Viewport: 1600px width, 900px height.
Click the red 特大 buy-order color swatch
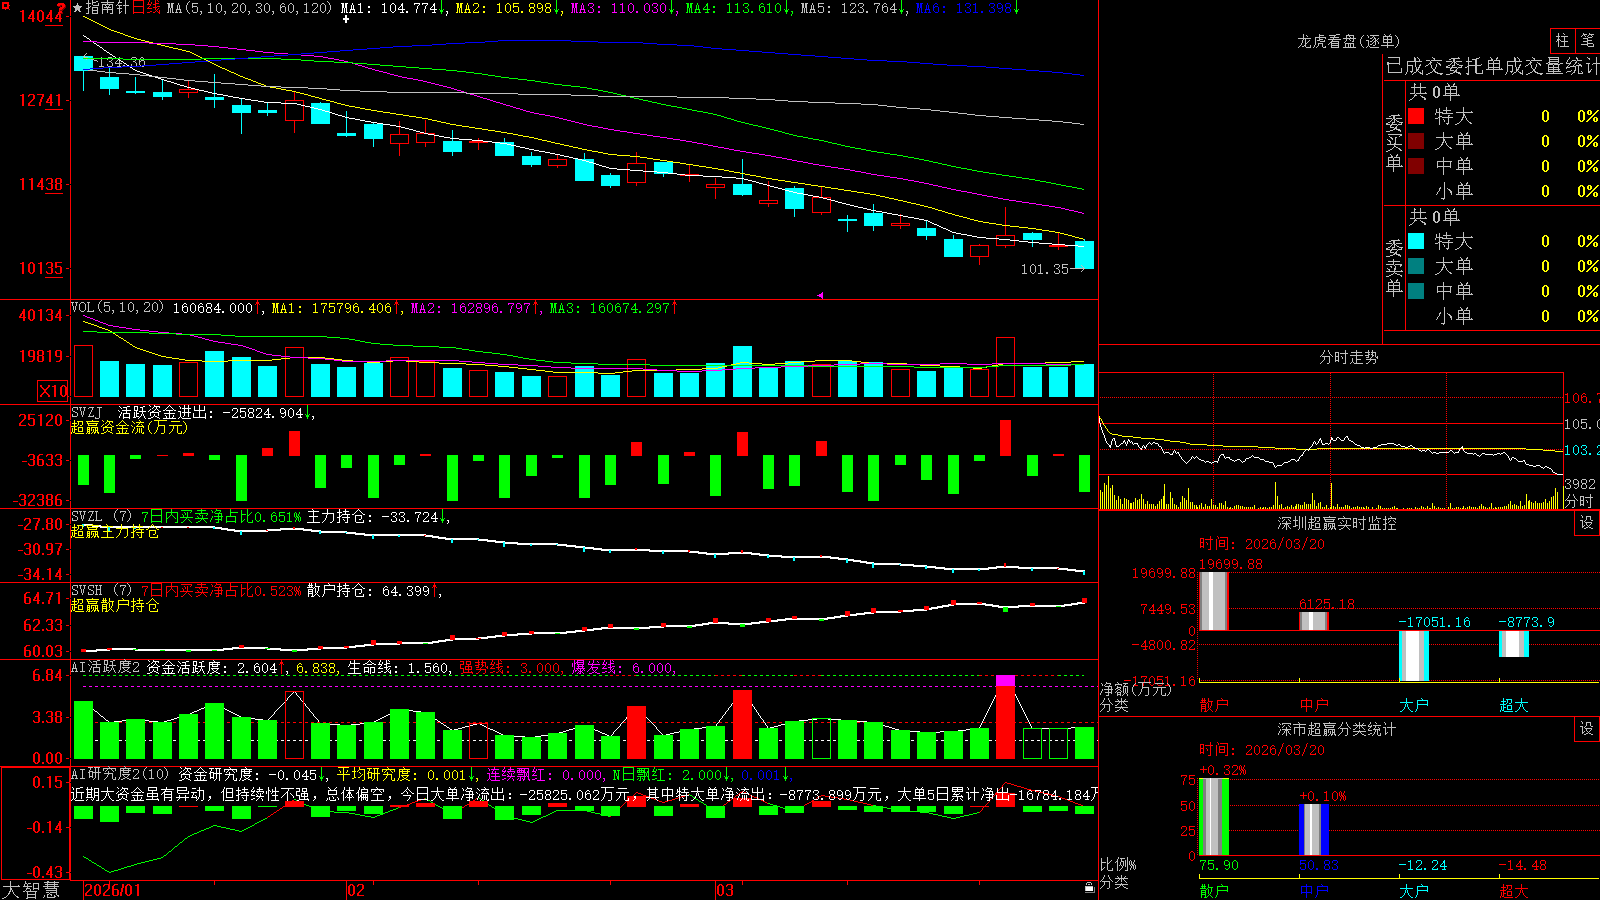coord(1416,116)
